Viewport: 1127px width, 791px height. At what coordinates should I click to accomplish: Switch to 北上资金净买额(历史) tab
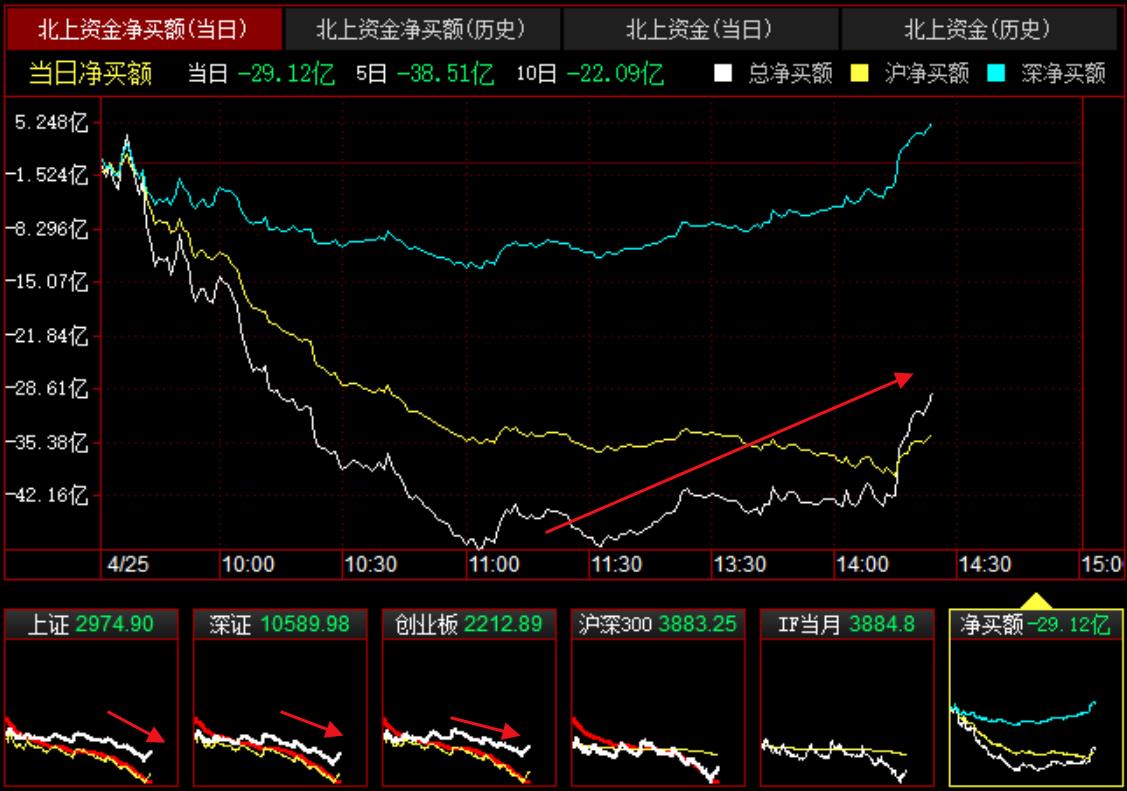pyautogui.click(x=421, y=30)
